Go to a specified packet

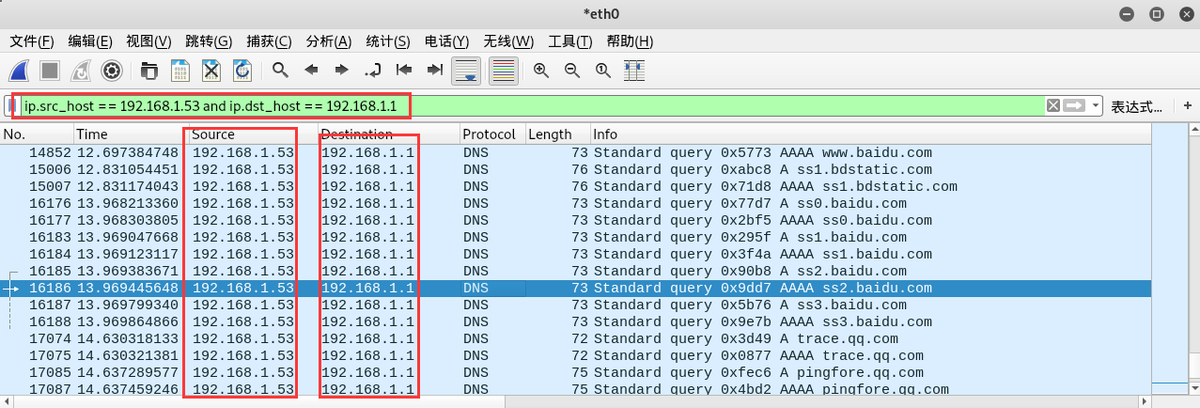373,70
